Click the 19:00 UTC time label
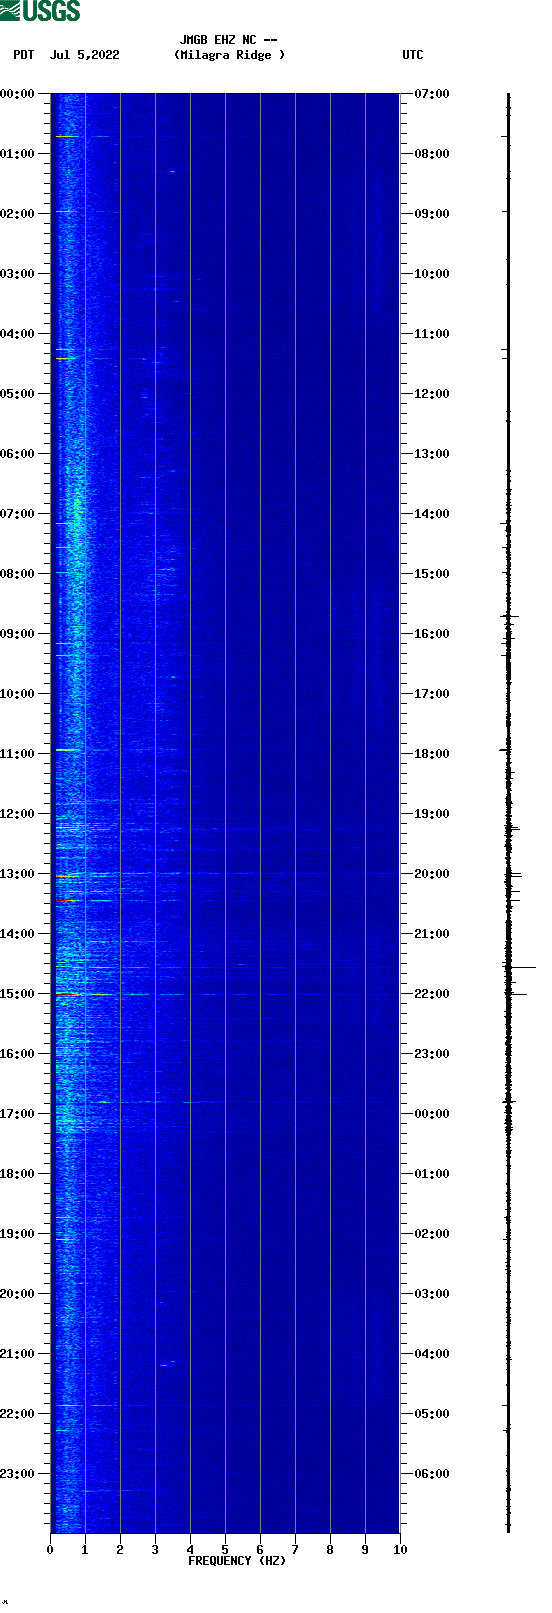Image resolution: width=552 pixels, height=1613 pixels. click(432, 814)
